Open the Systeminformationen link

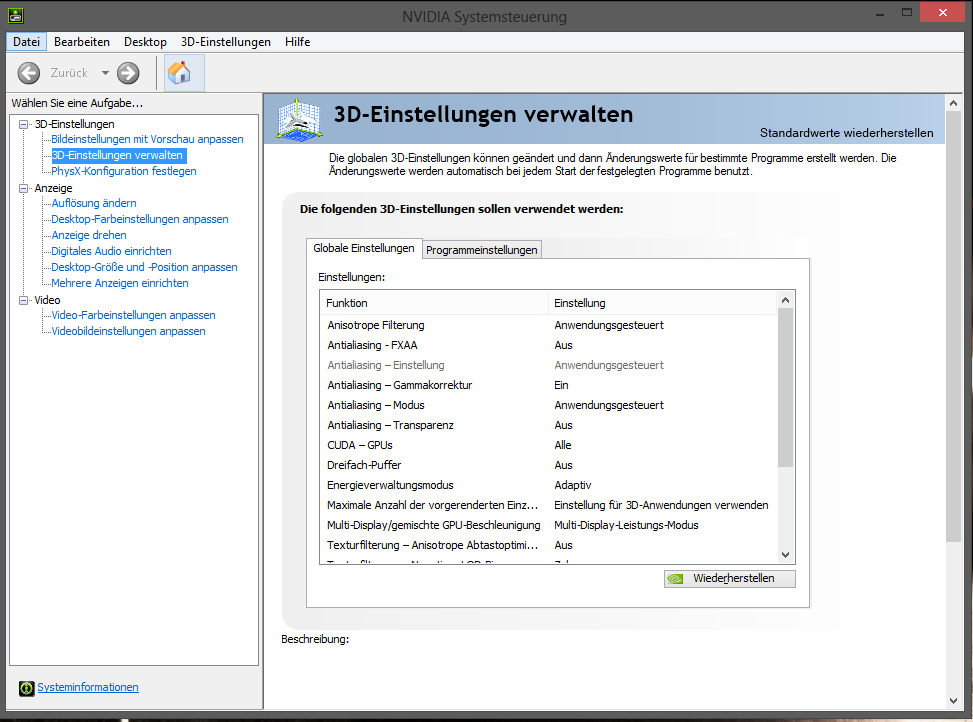coord(88,687)
